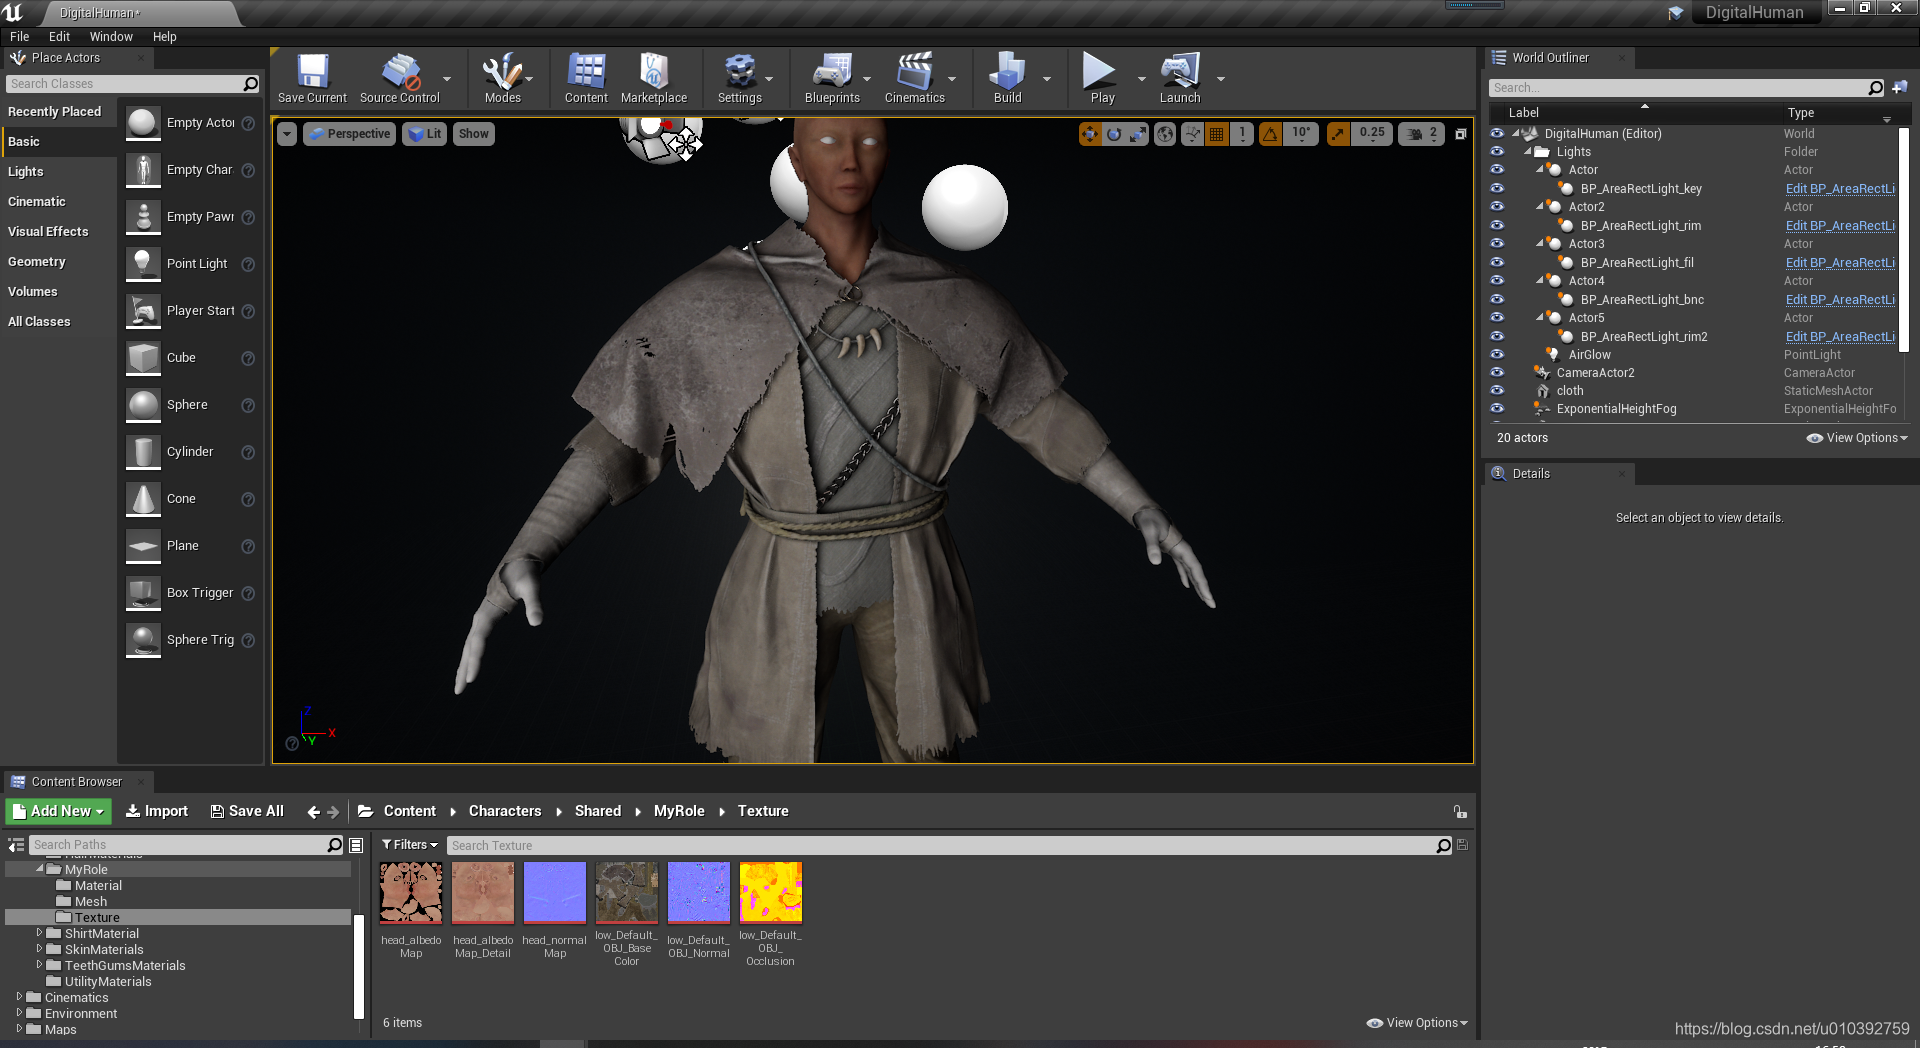
Task: Maximize the viewport using corner icon
Action: pyautogui.click(x=1460, y=134)
